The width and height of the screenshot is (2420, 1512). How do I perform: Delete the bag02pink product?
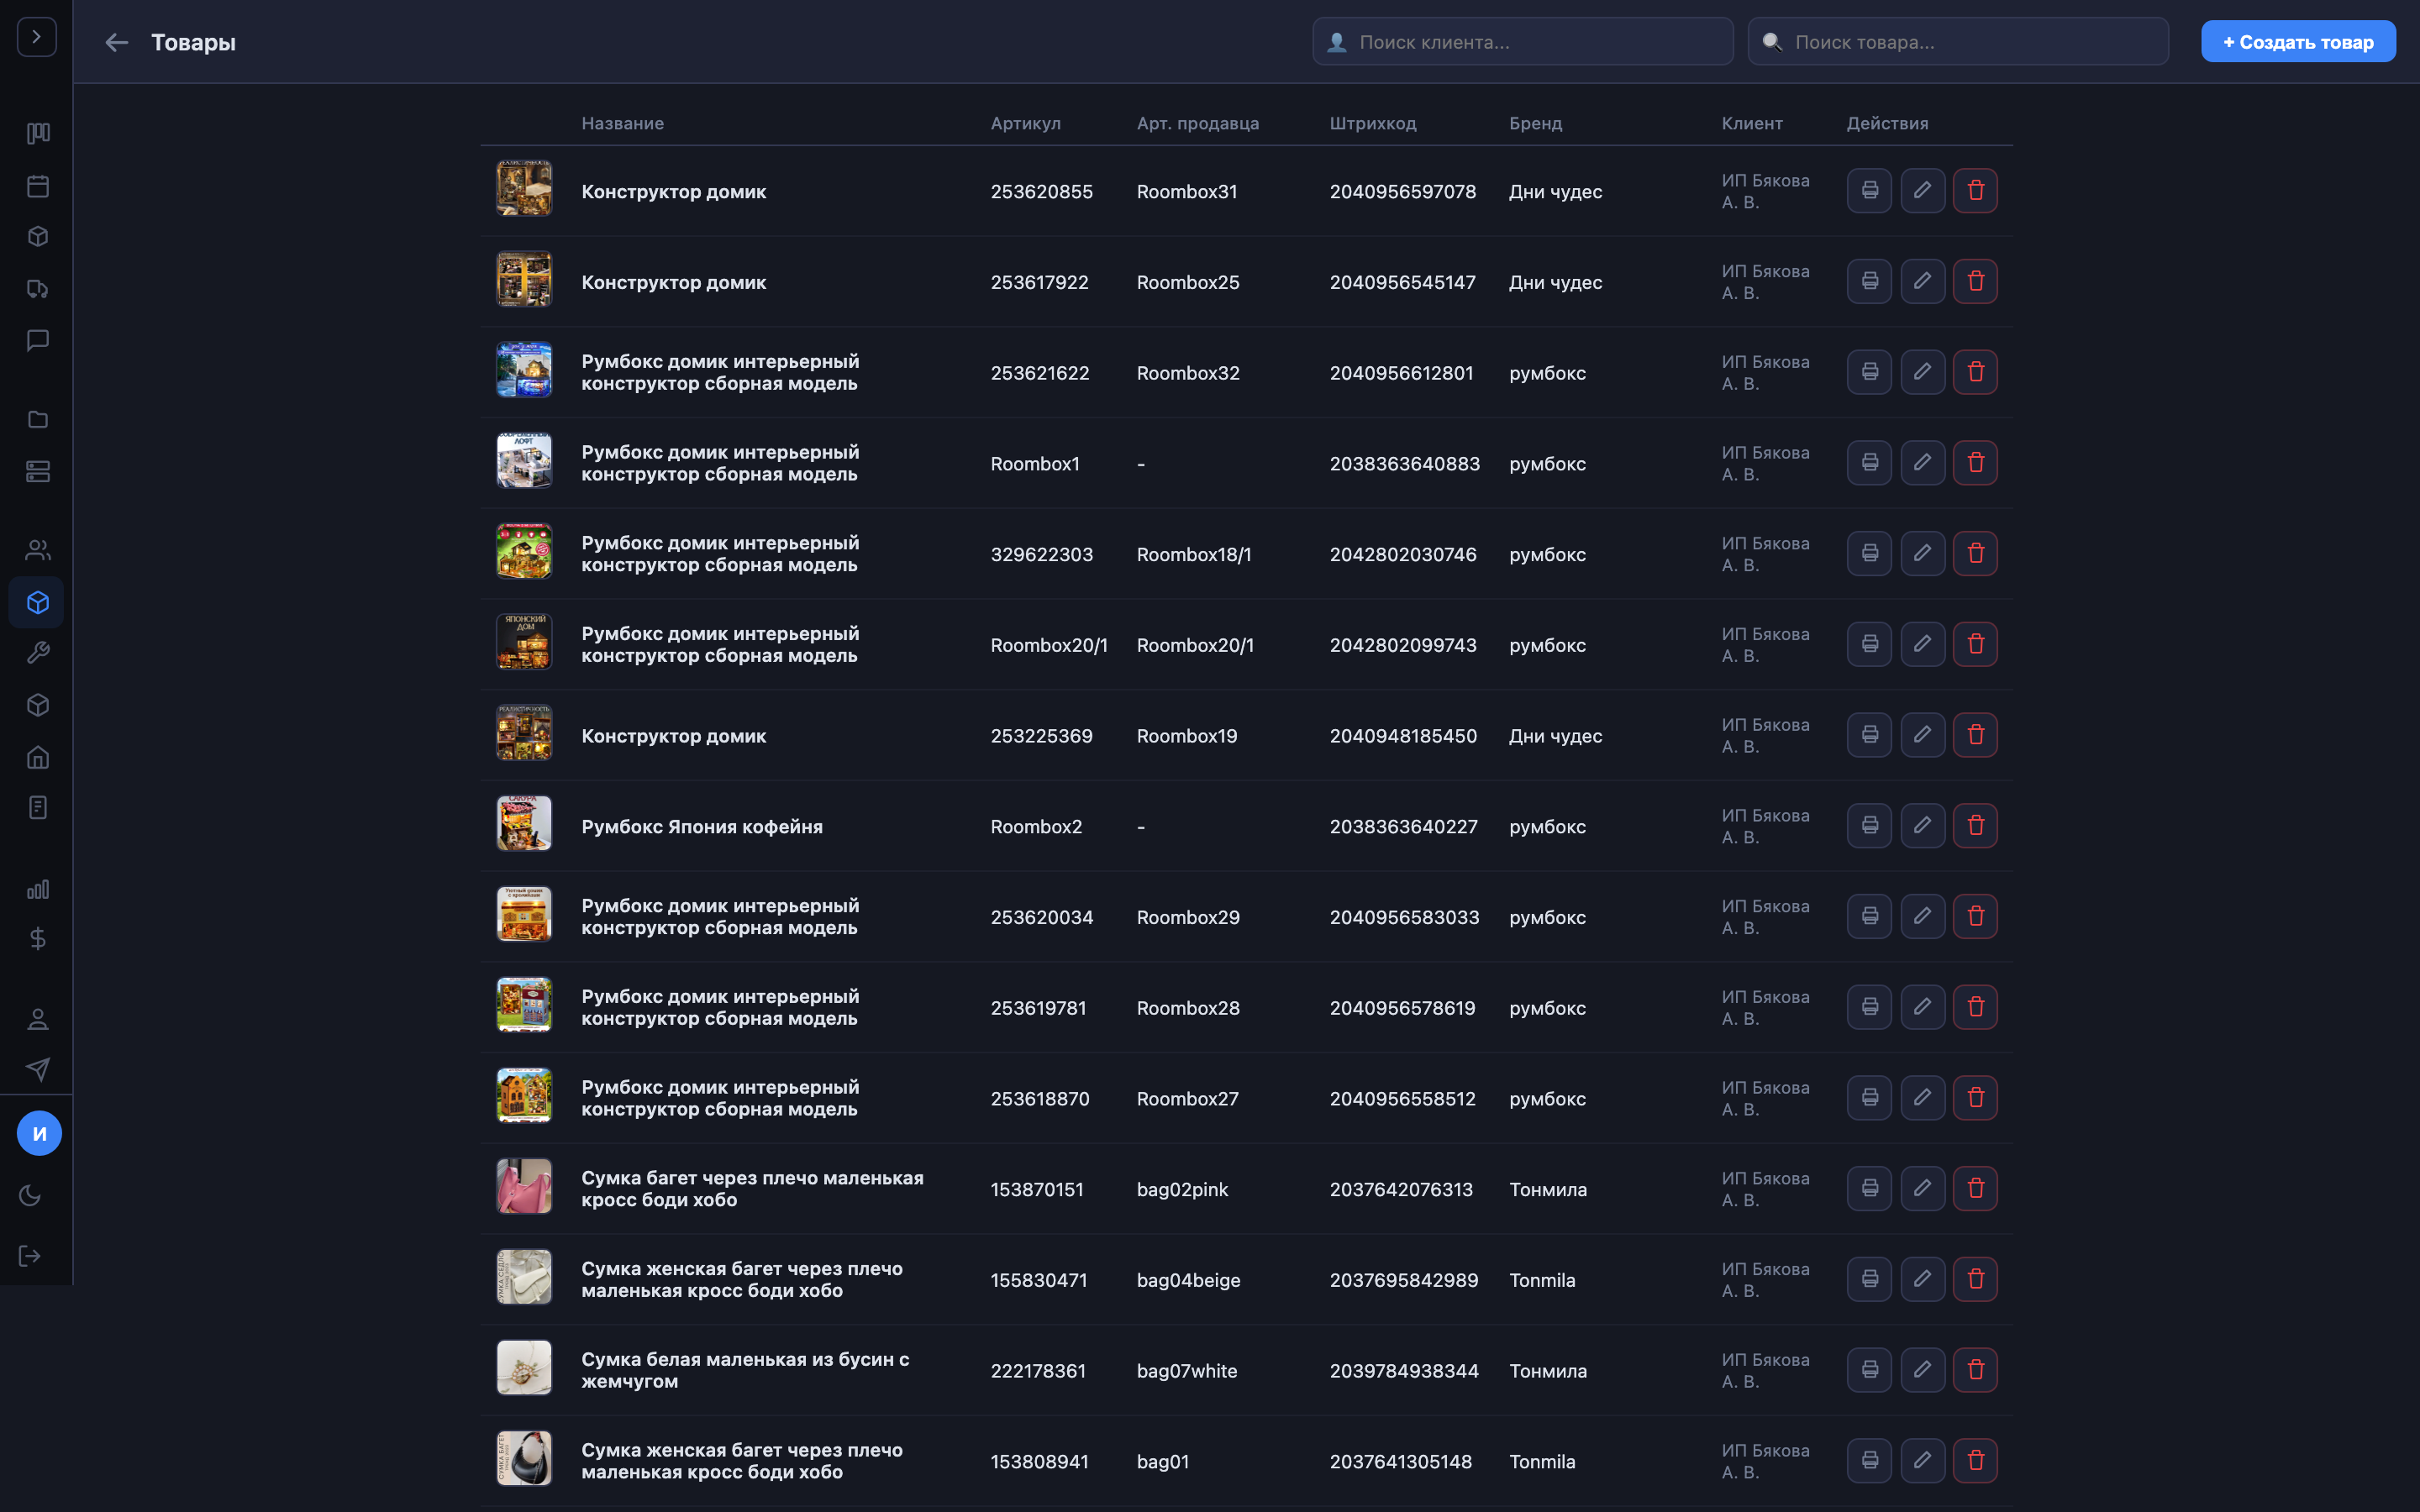(1975, 1188)
